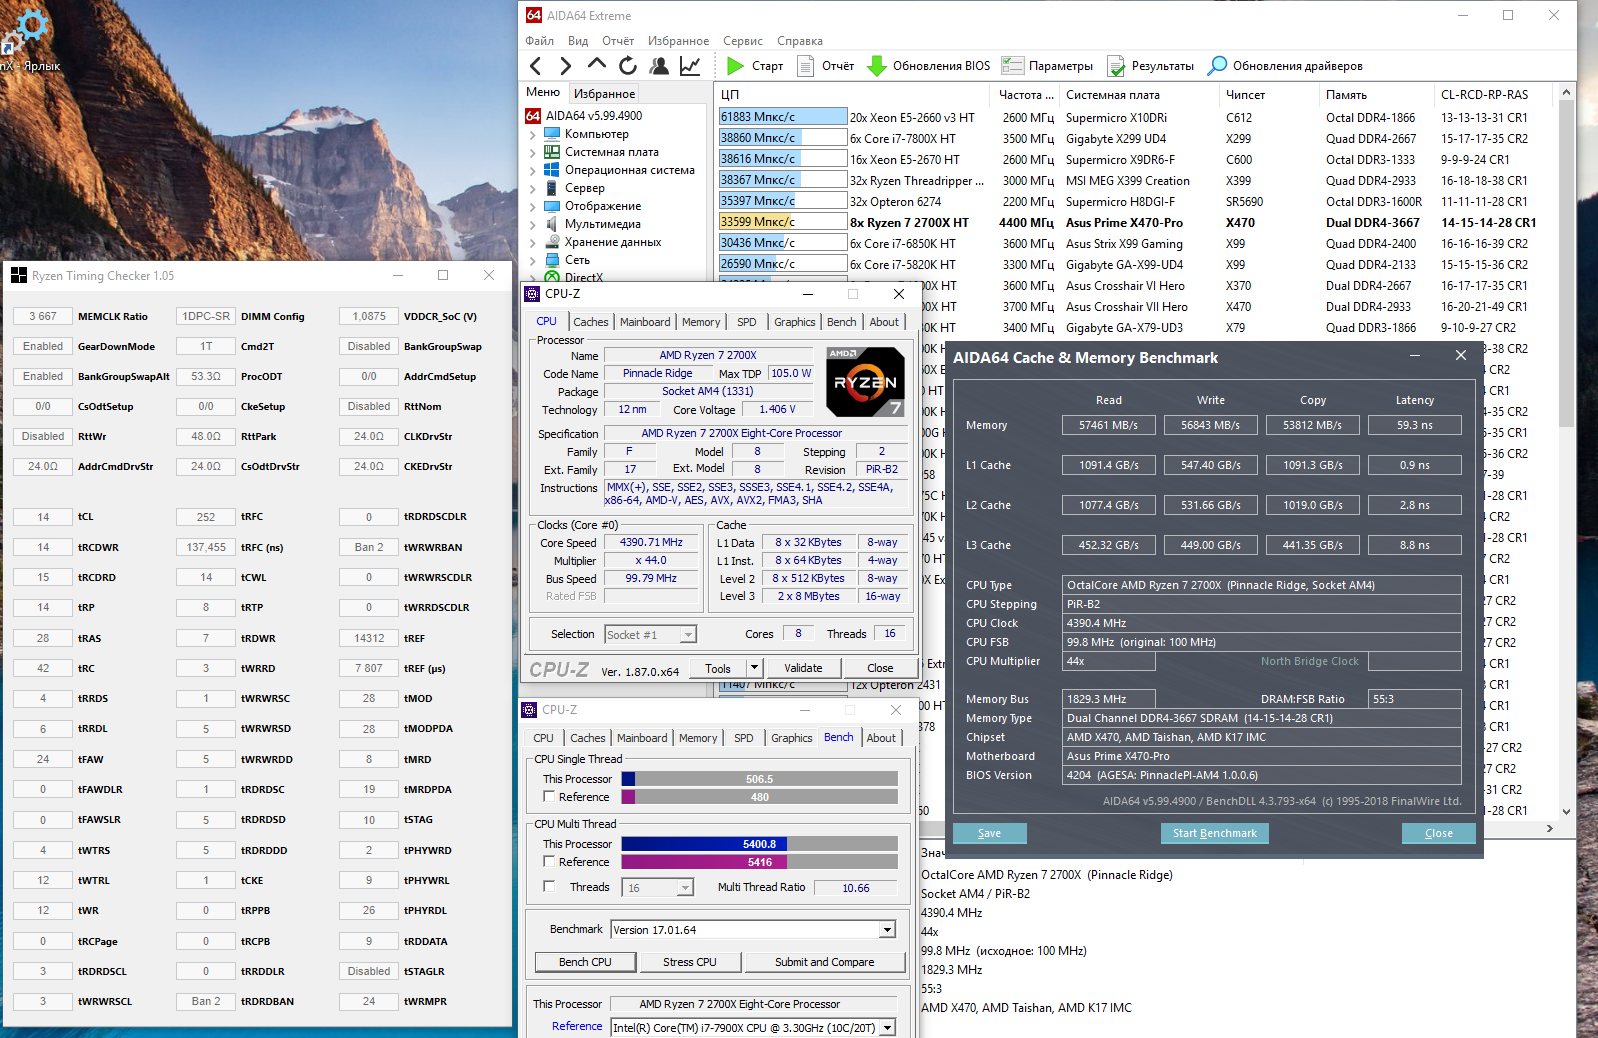
Task: Start the test with green Старт arrow
Action: click(x=736, y=66)
